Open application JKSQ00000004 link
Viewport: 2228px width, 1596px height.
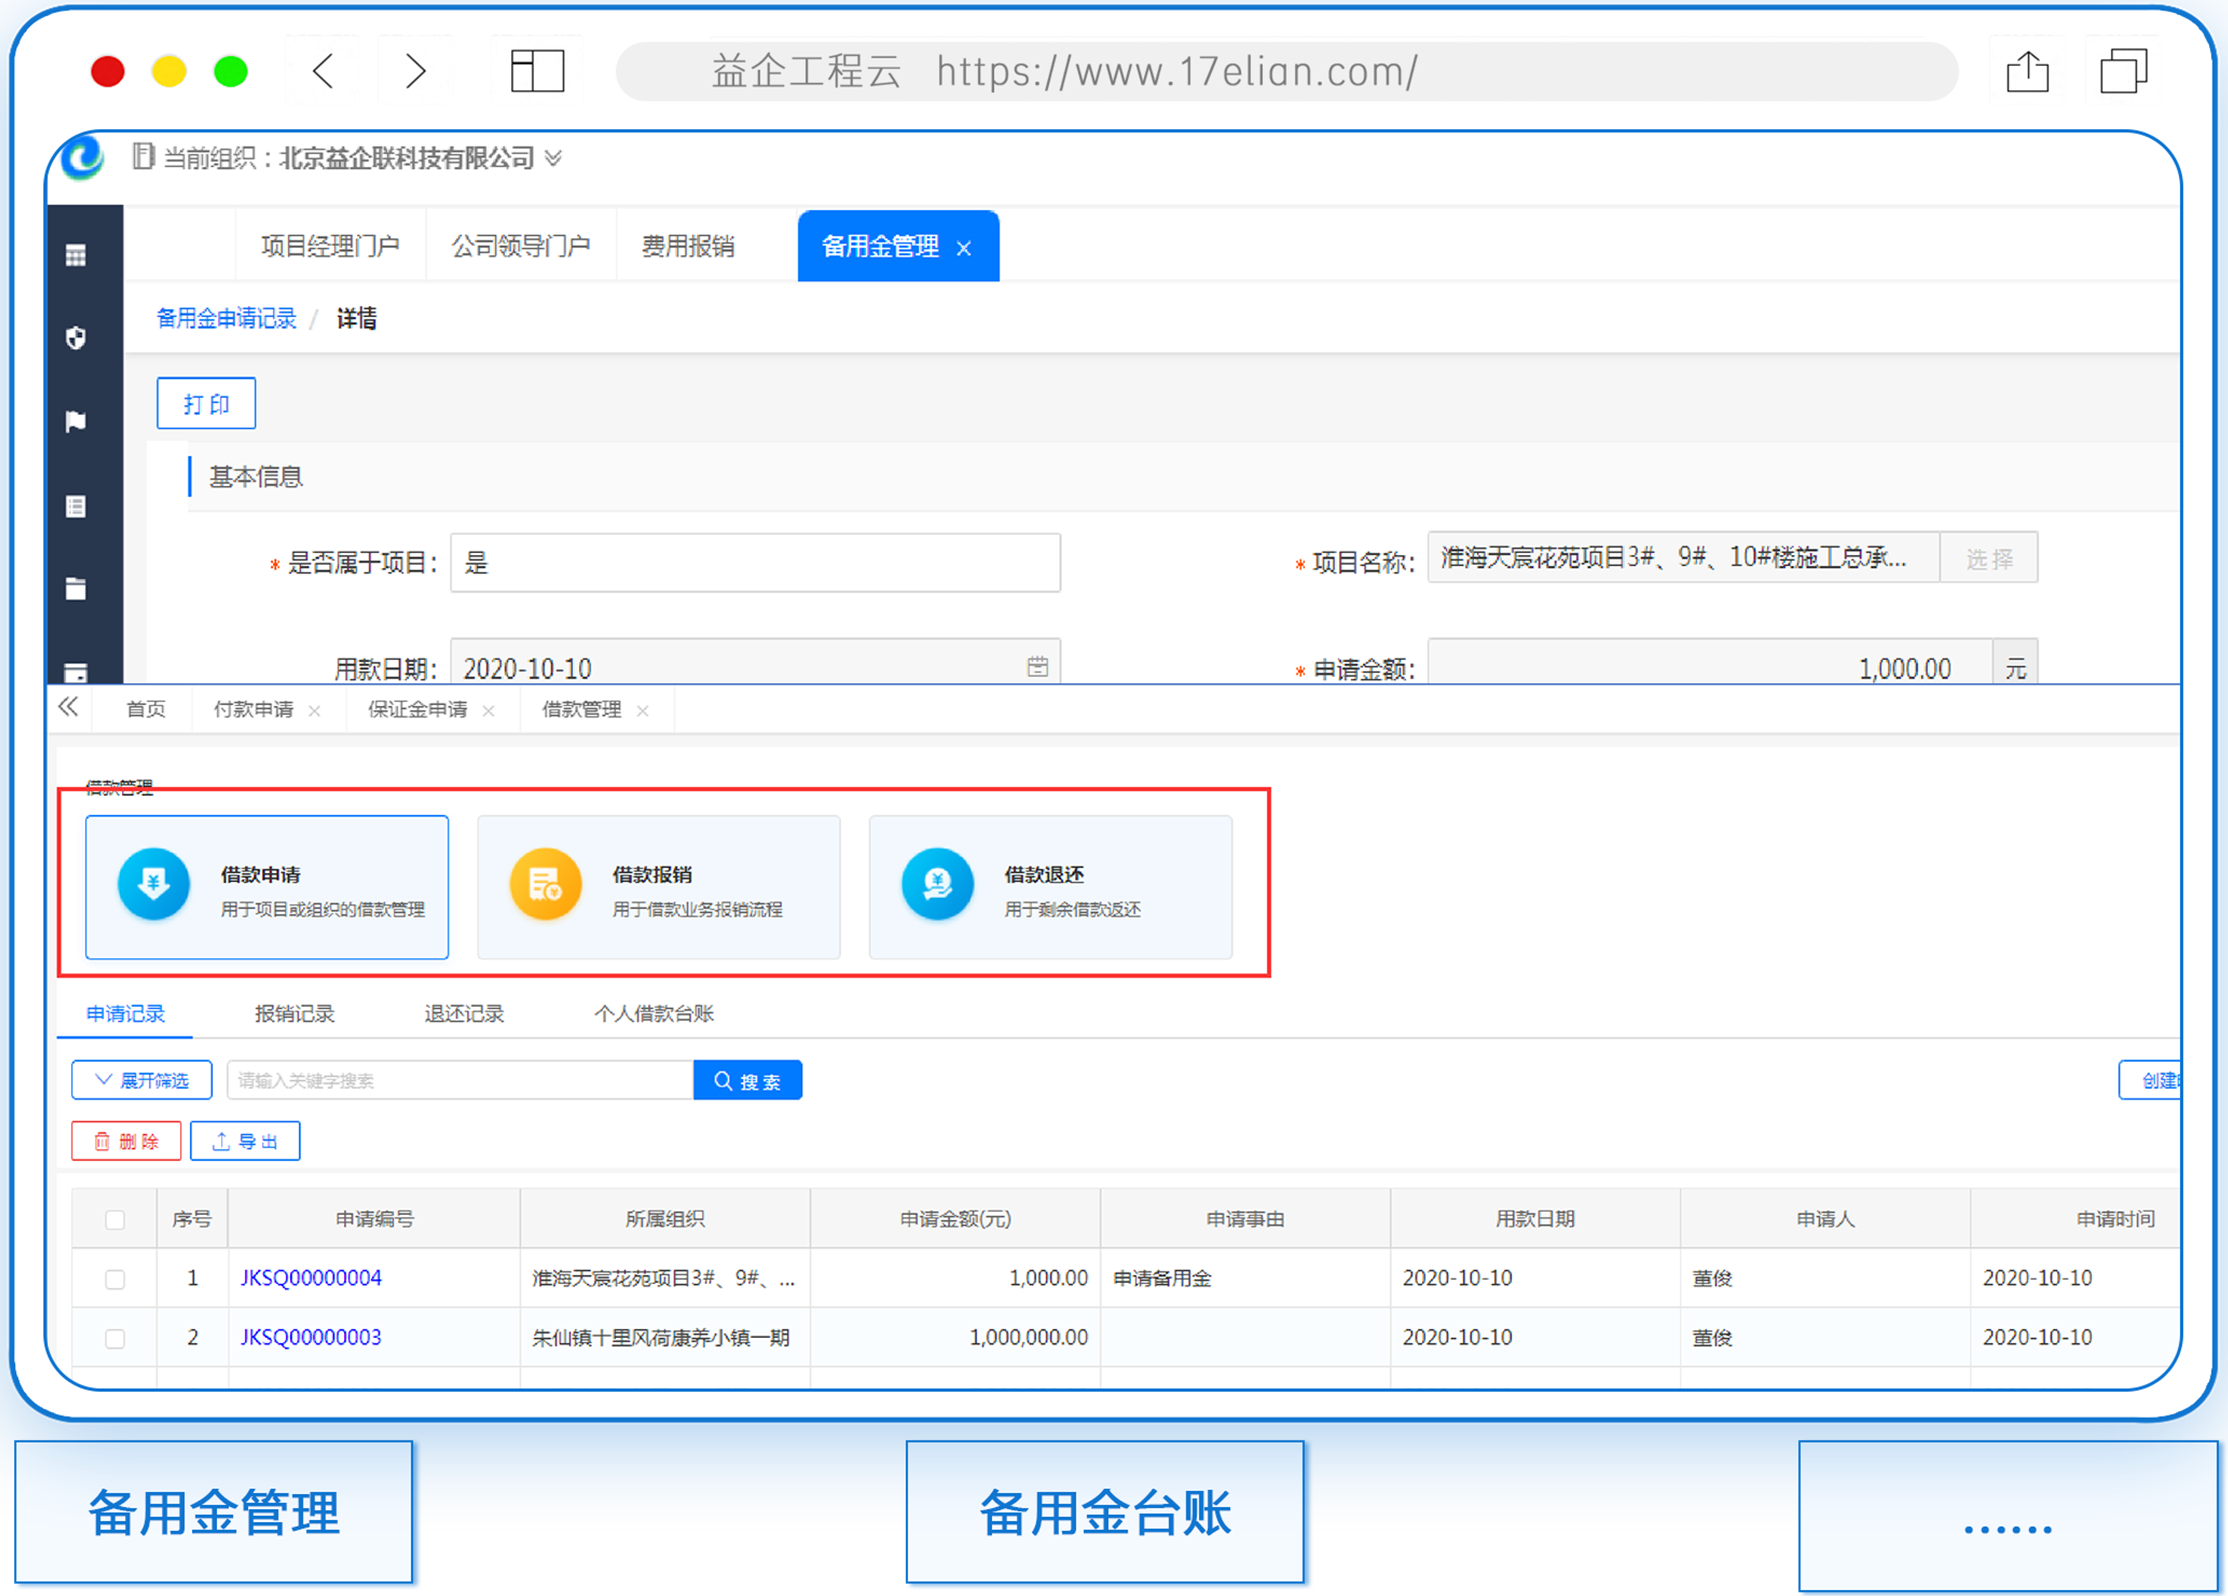[x=311, y=1278]
